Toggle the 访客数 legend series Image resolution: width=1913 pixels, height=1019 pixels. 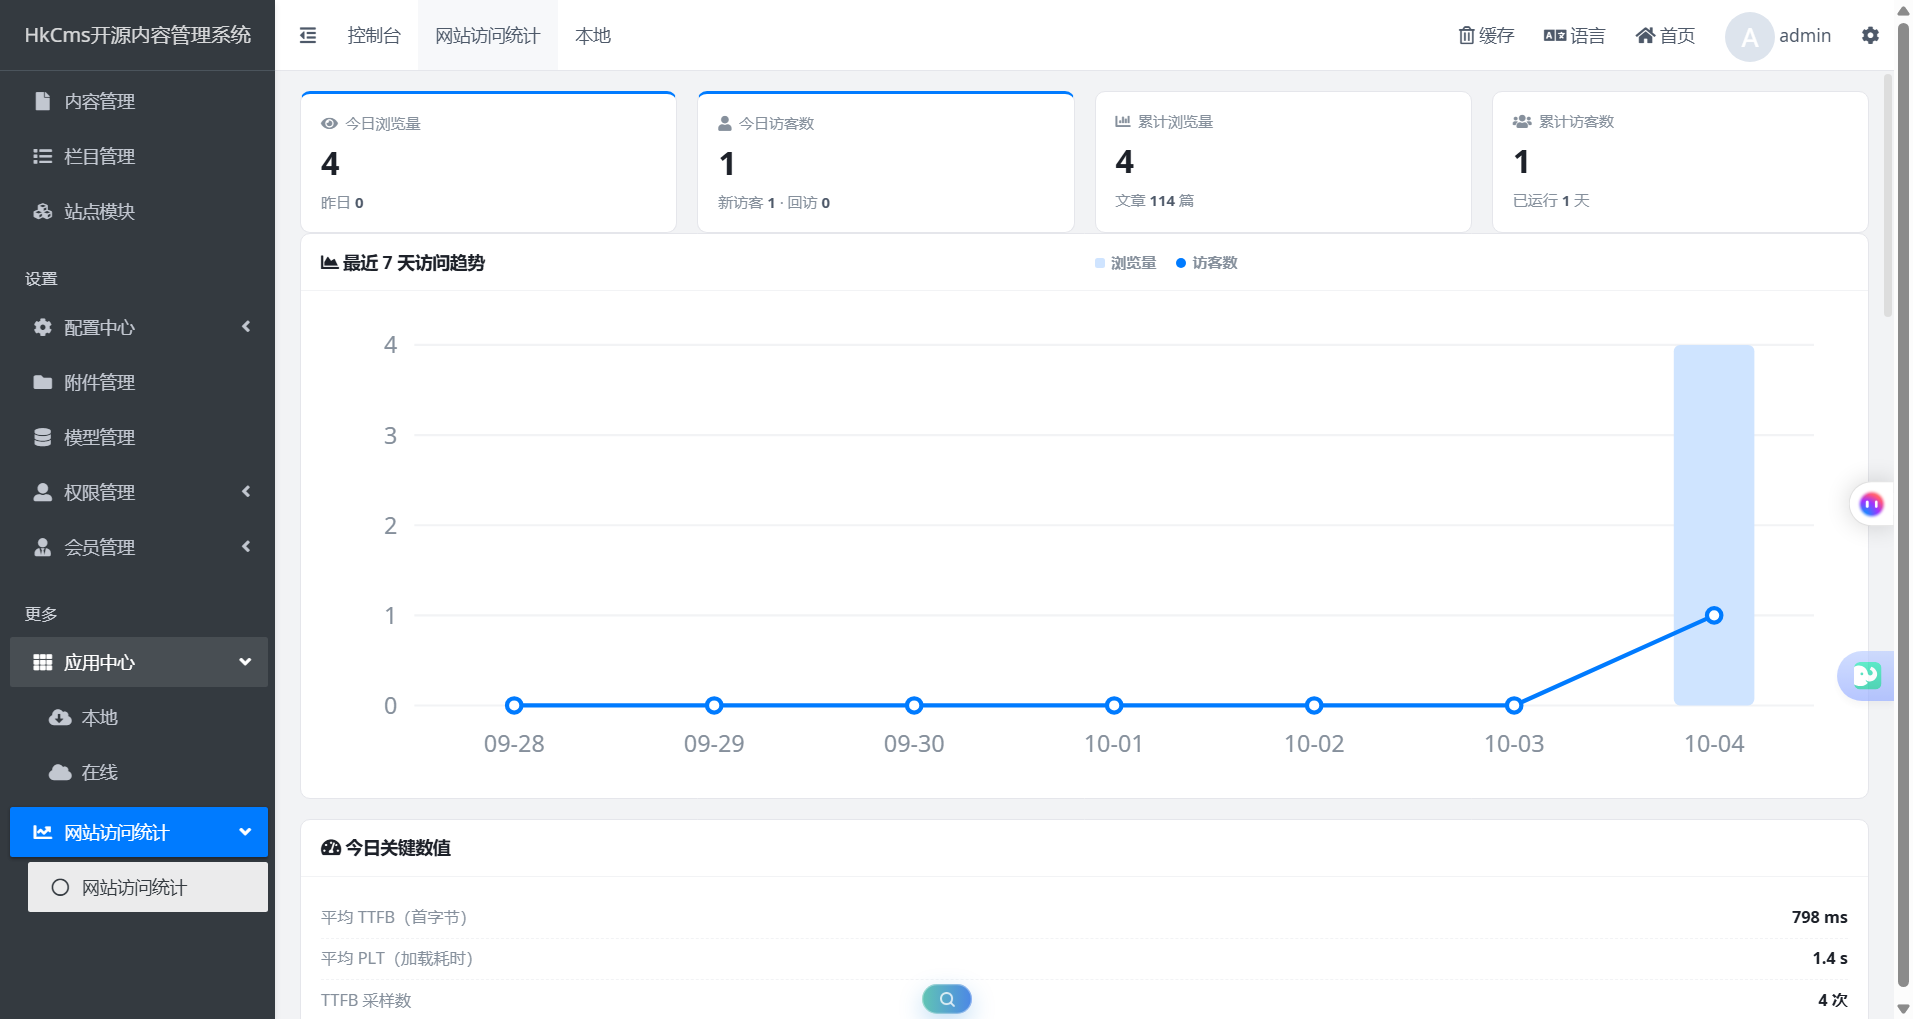pyautogui.click(x=1206, y=263)
